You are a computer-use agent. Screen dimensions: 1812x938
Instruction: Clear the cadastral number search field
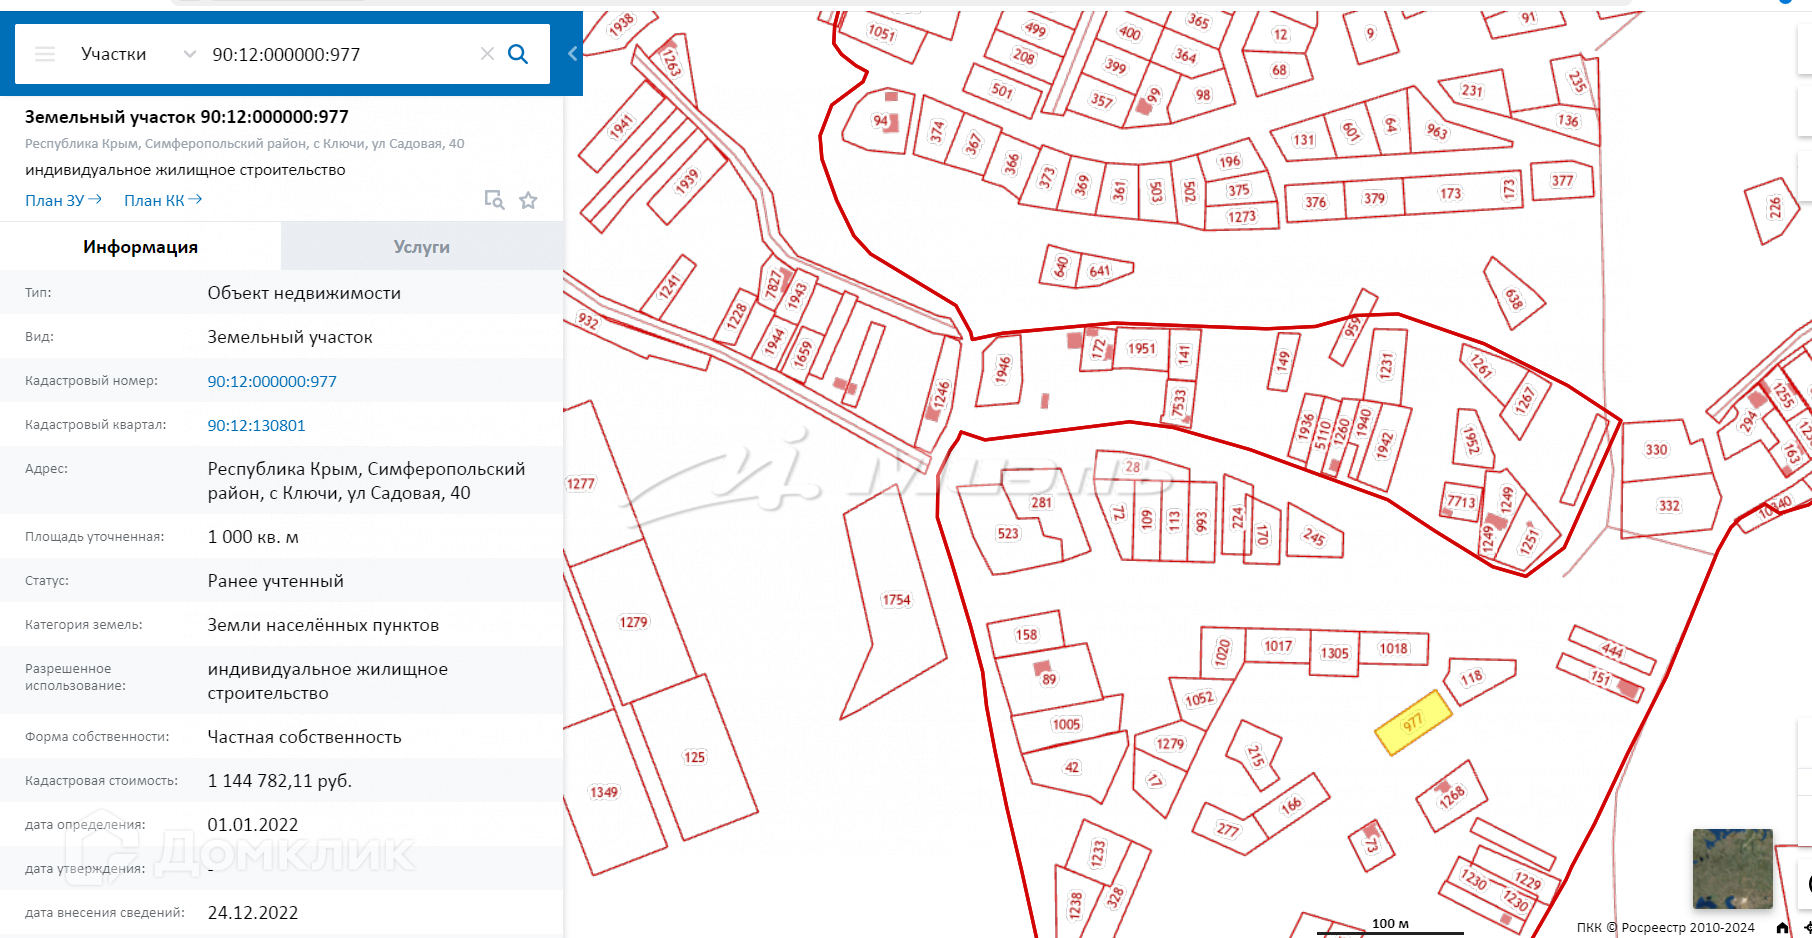(x=487, y=54)
